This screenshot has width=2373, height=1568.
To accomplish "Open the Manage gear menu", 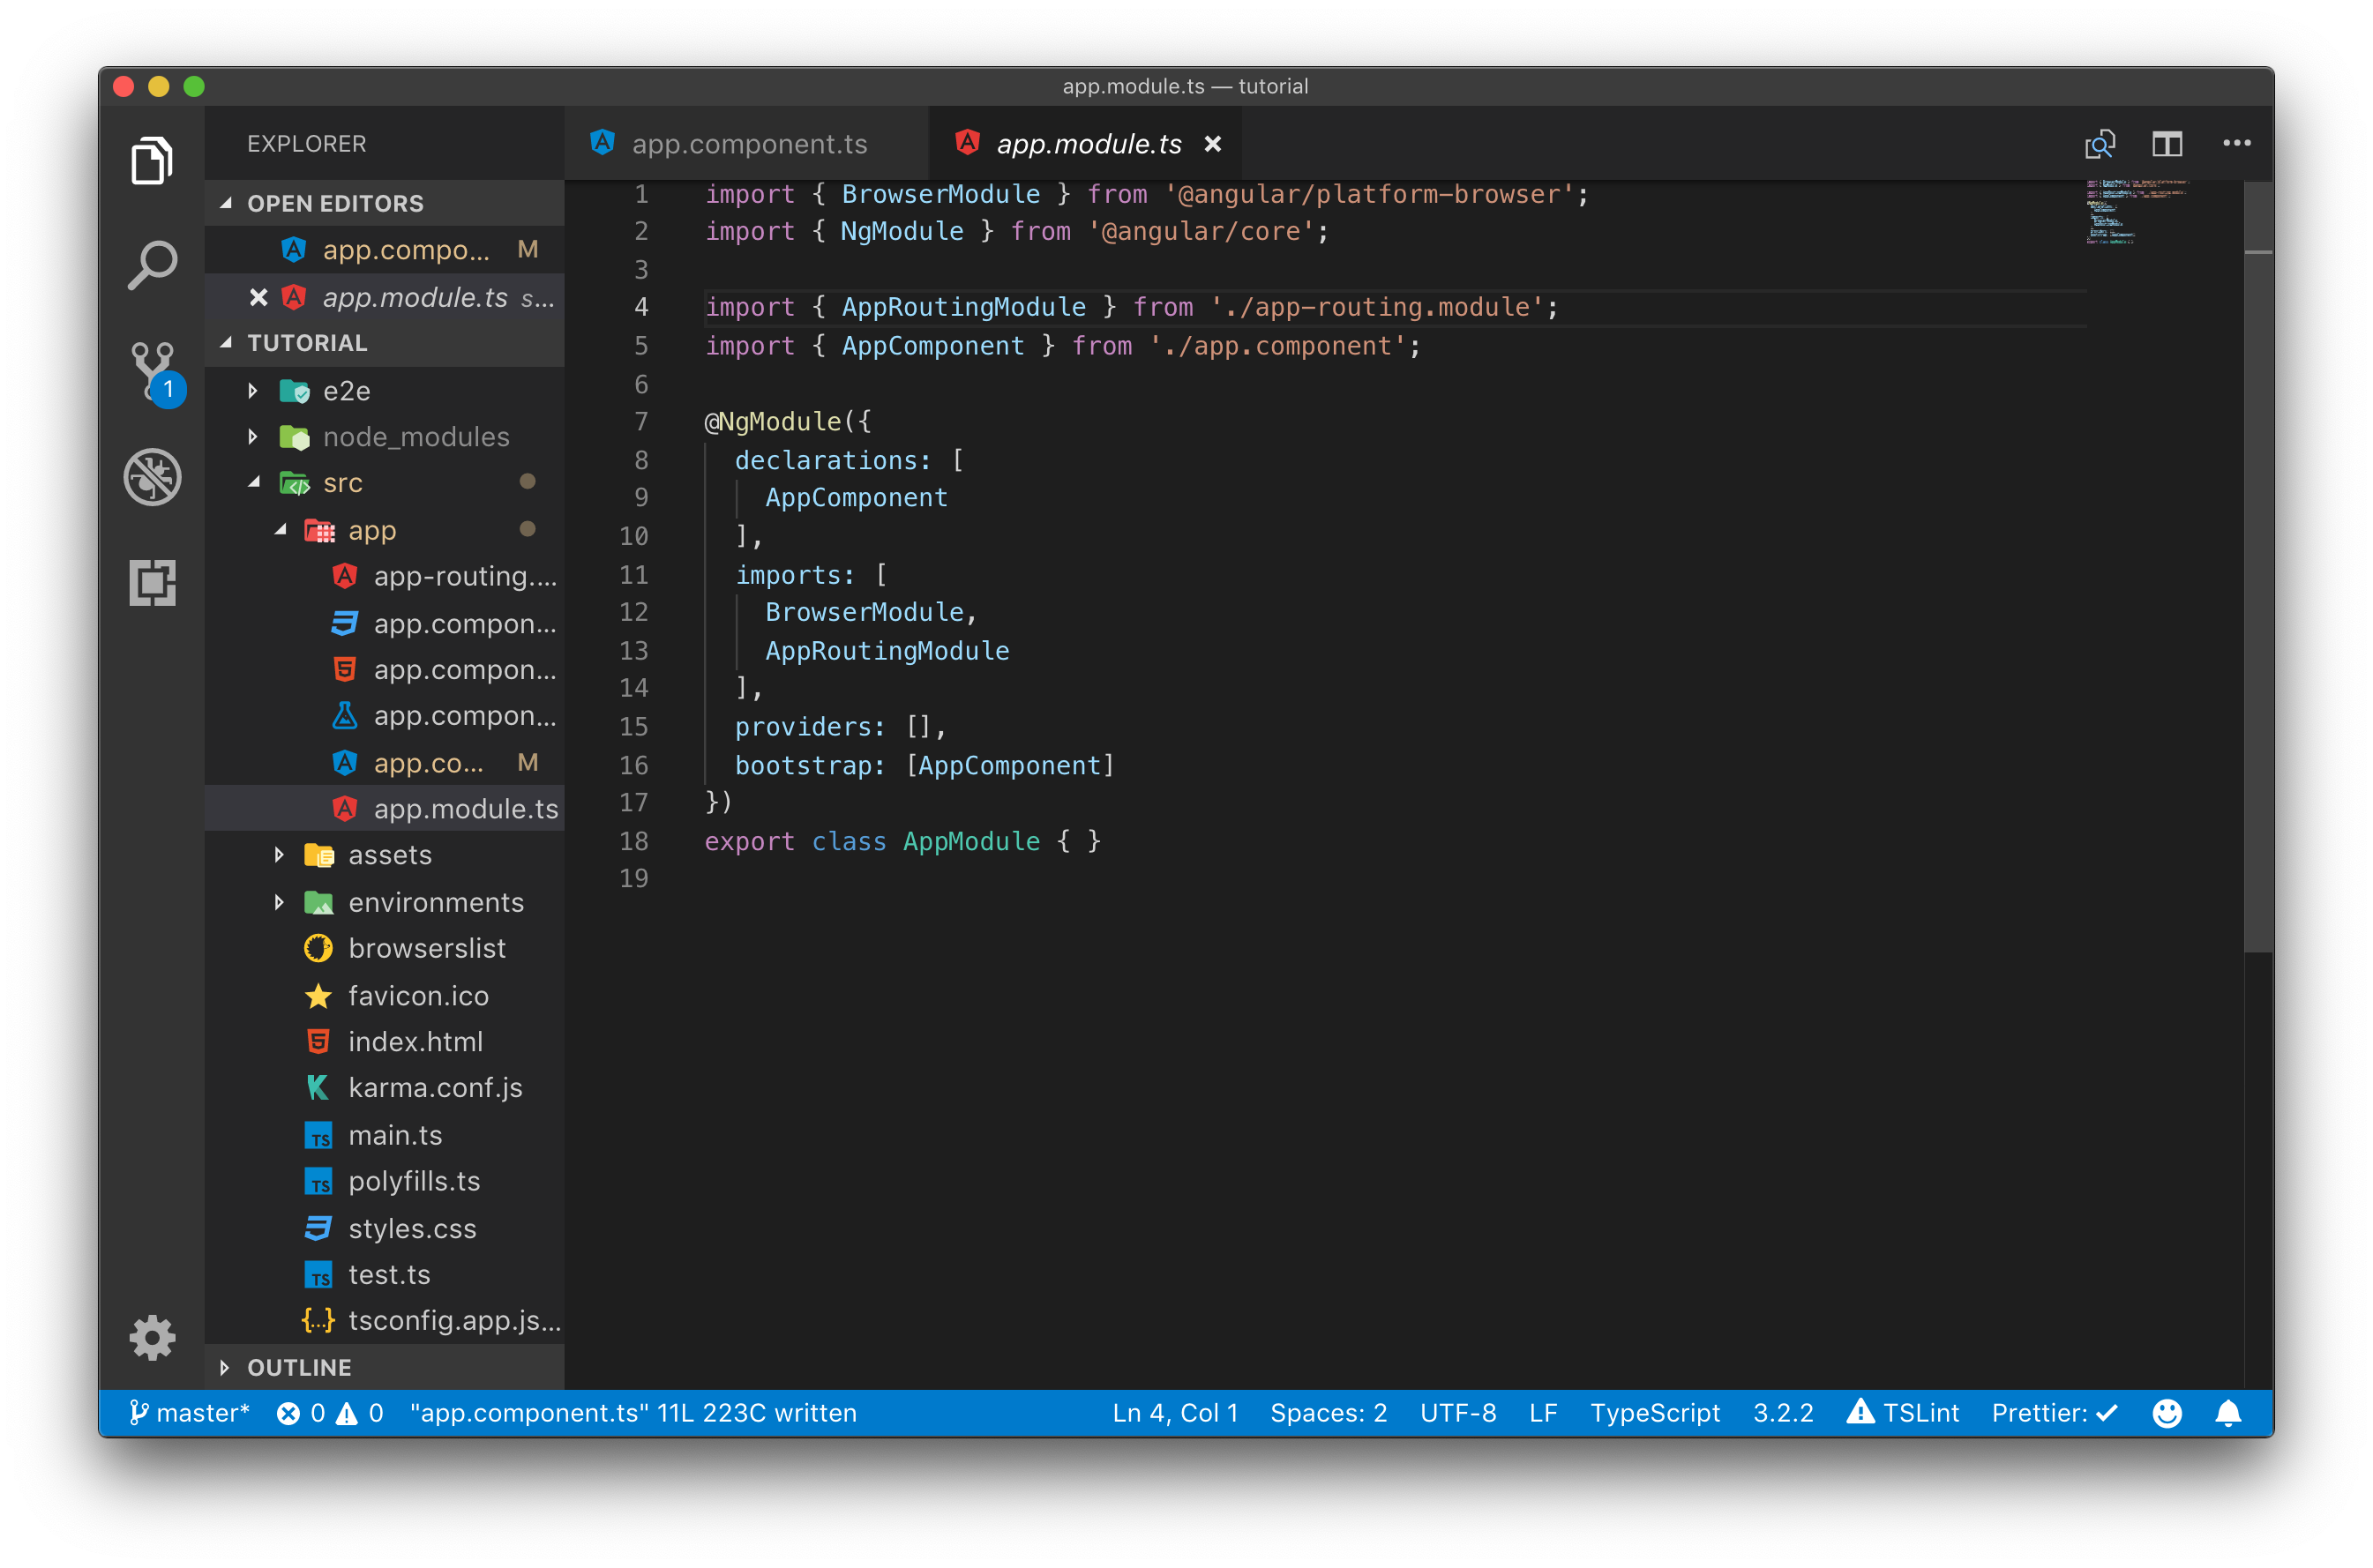I will [x=152, y=1338].
